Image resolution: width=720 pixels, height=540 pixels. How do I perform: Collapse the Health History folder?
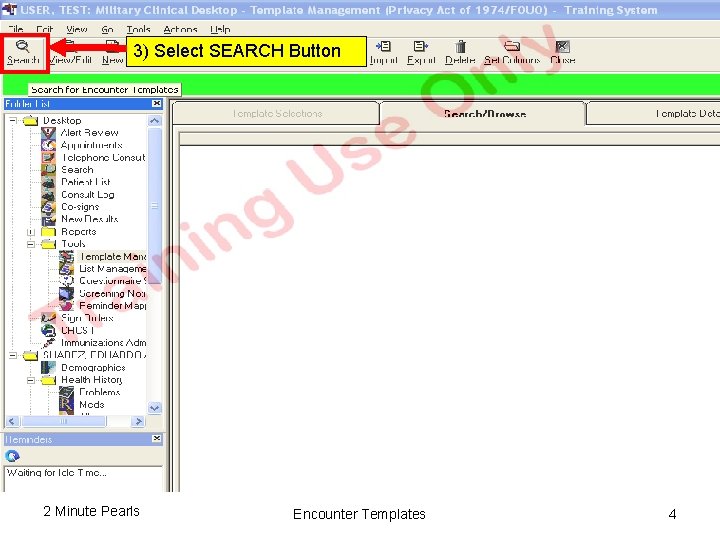(31, 380)
